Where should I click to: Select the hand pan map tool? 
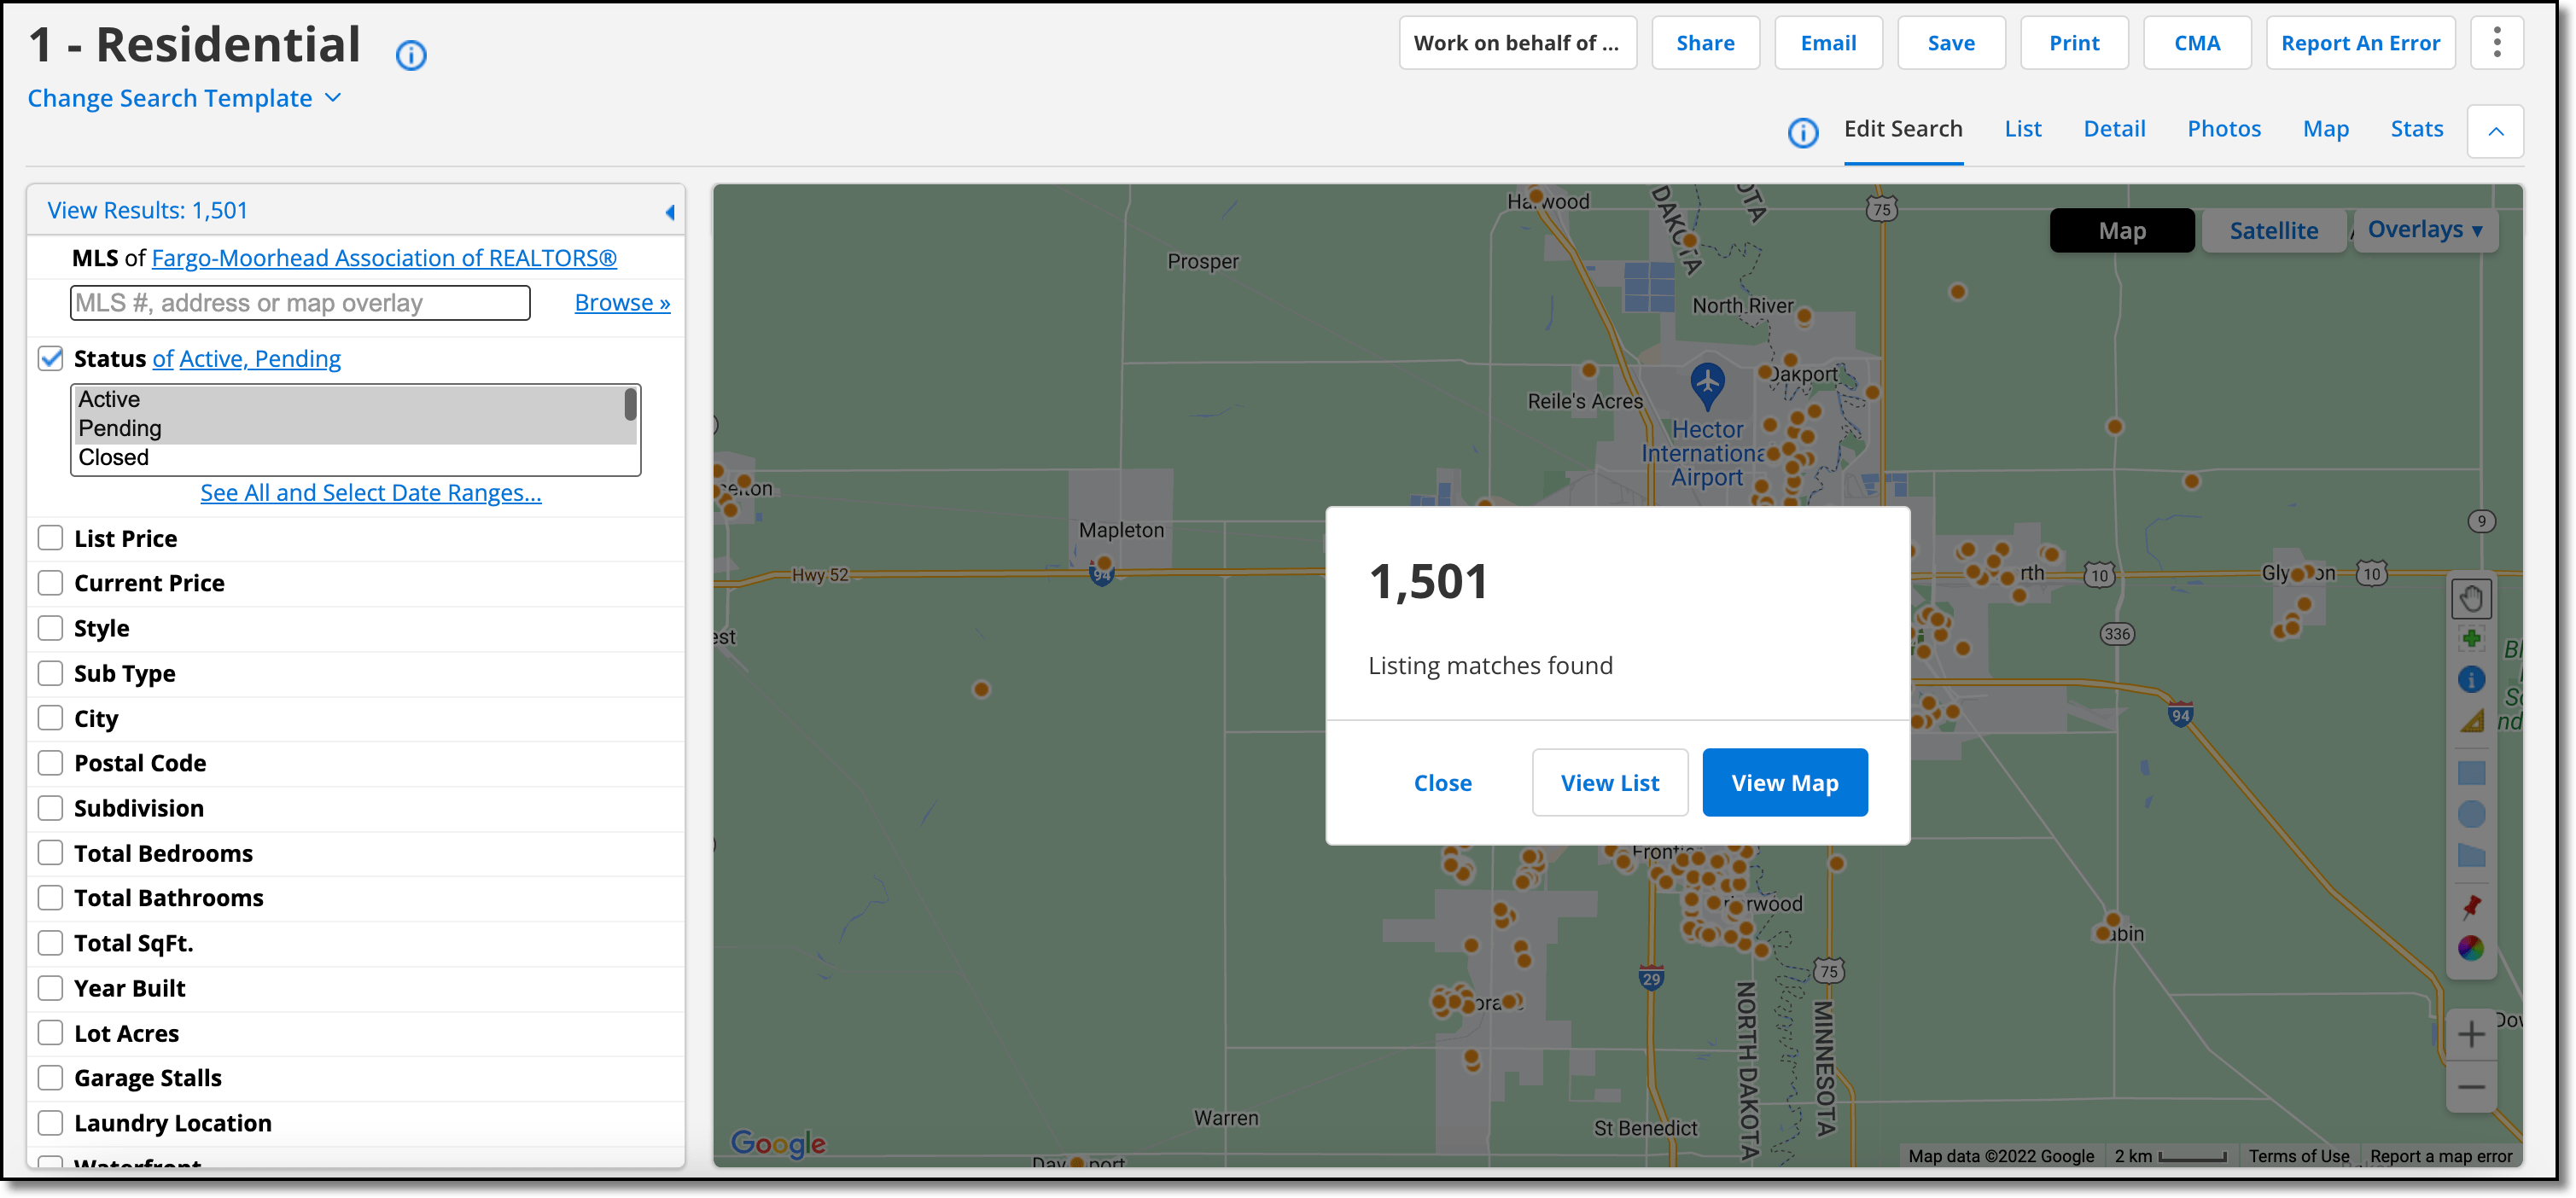(x=2470, y=598)
